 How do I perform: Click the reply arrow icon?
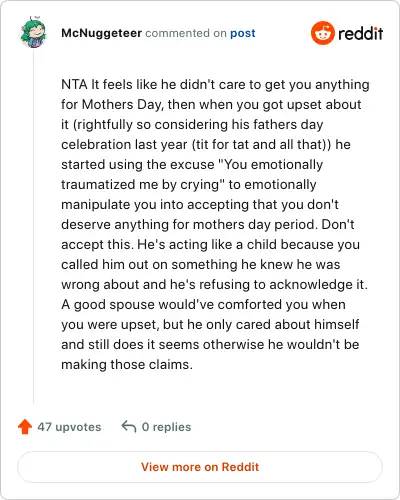point(129,427)
